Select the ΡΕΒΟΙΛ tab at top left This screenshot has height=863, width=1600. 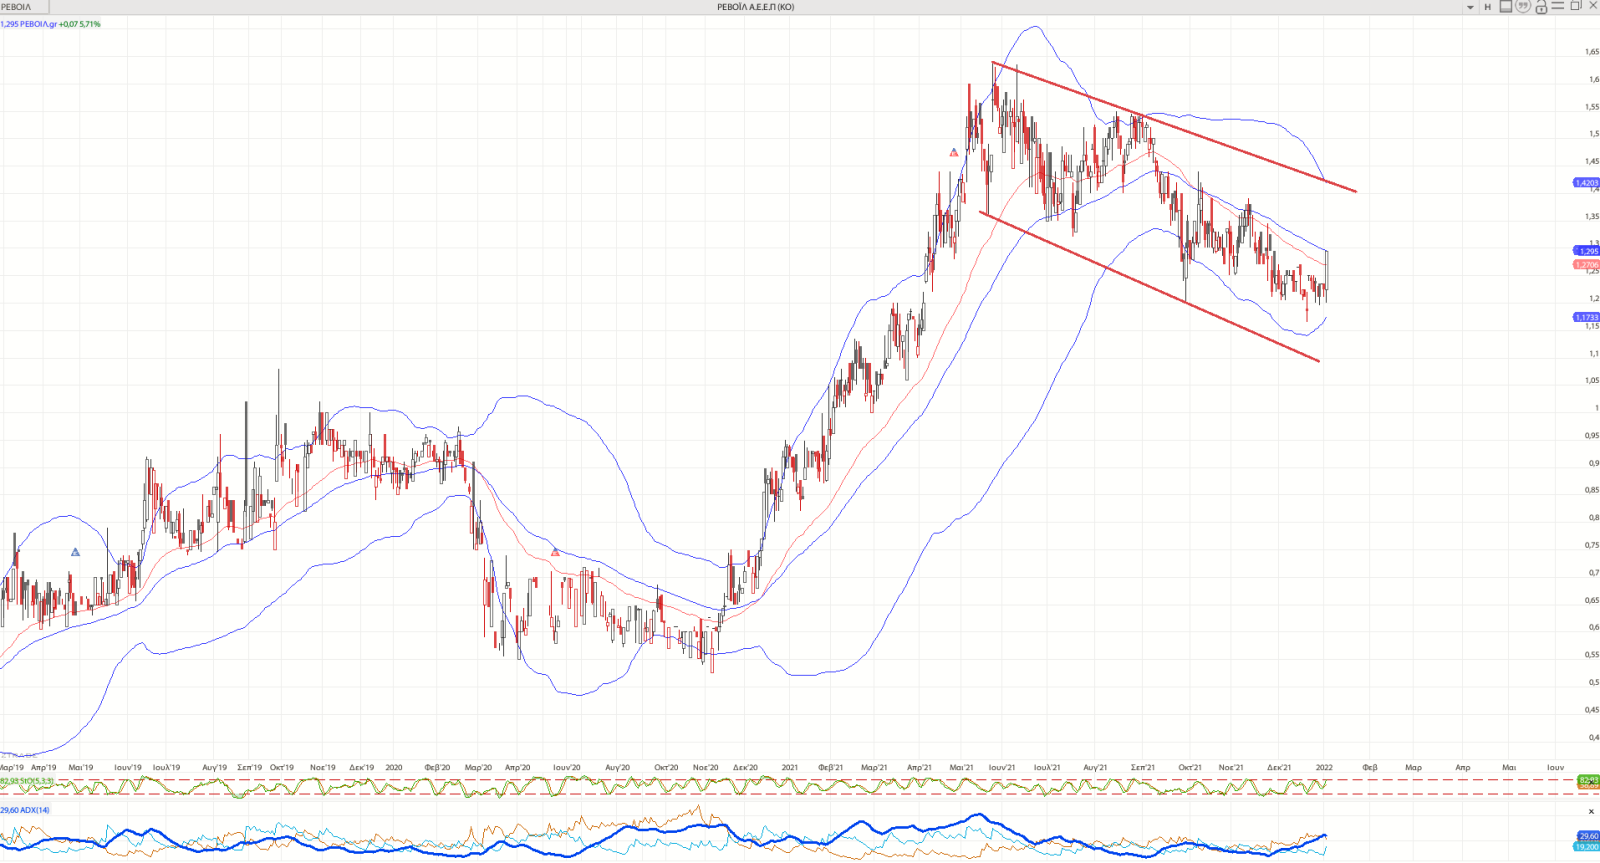tap(17, 7)
